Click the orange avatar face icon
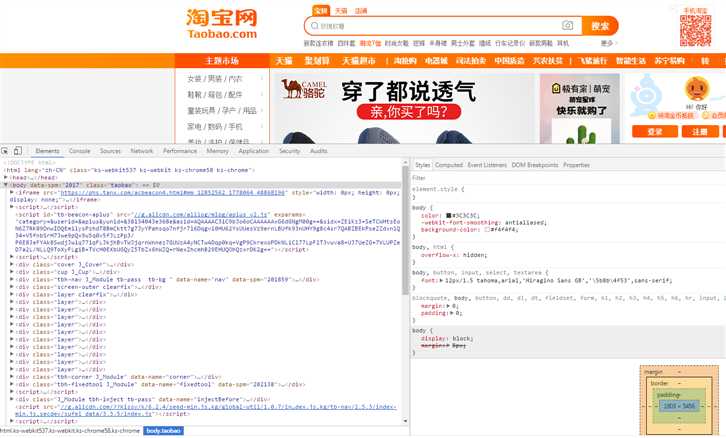726x438 pixels. (696, 88)
